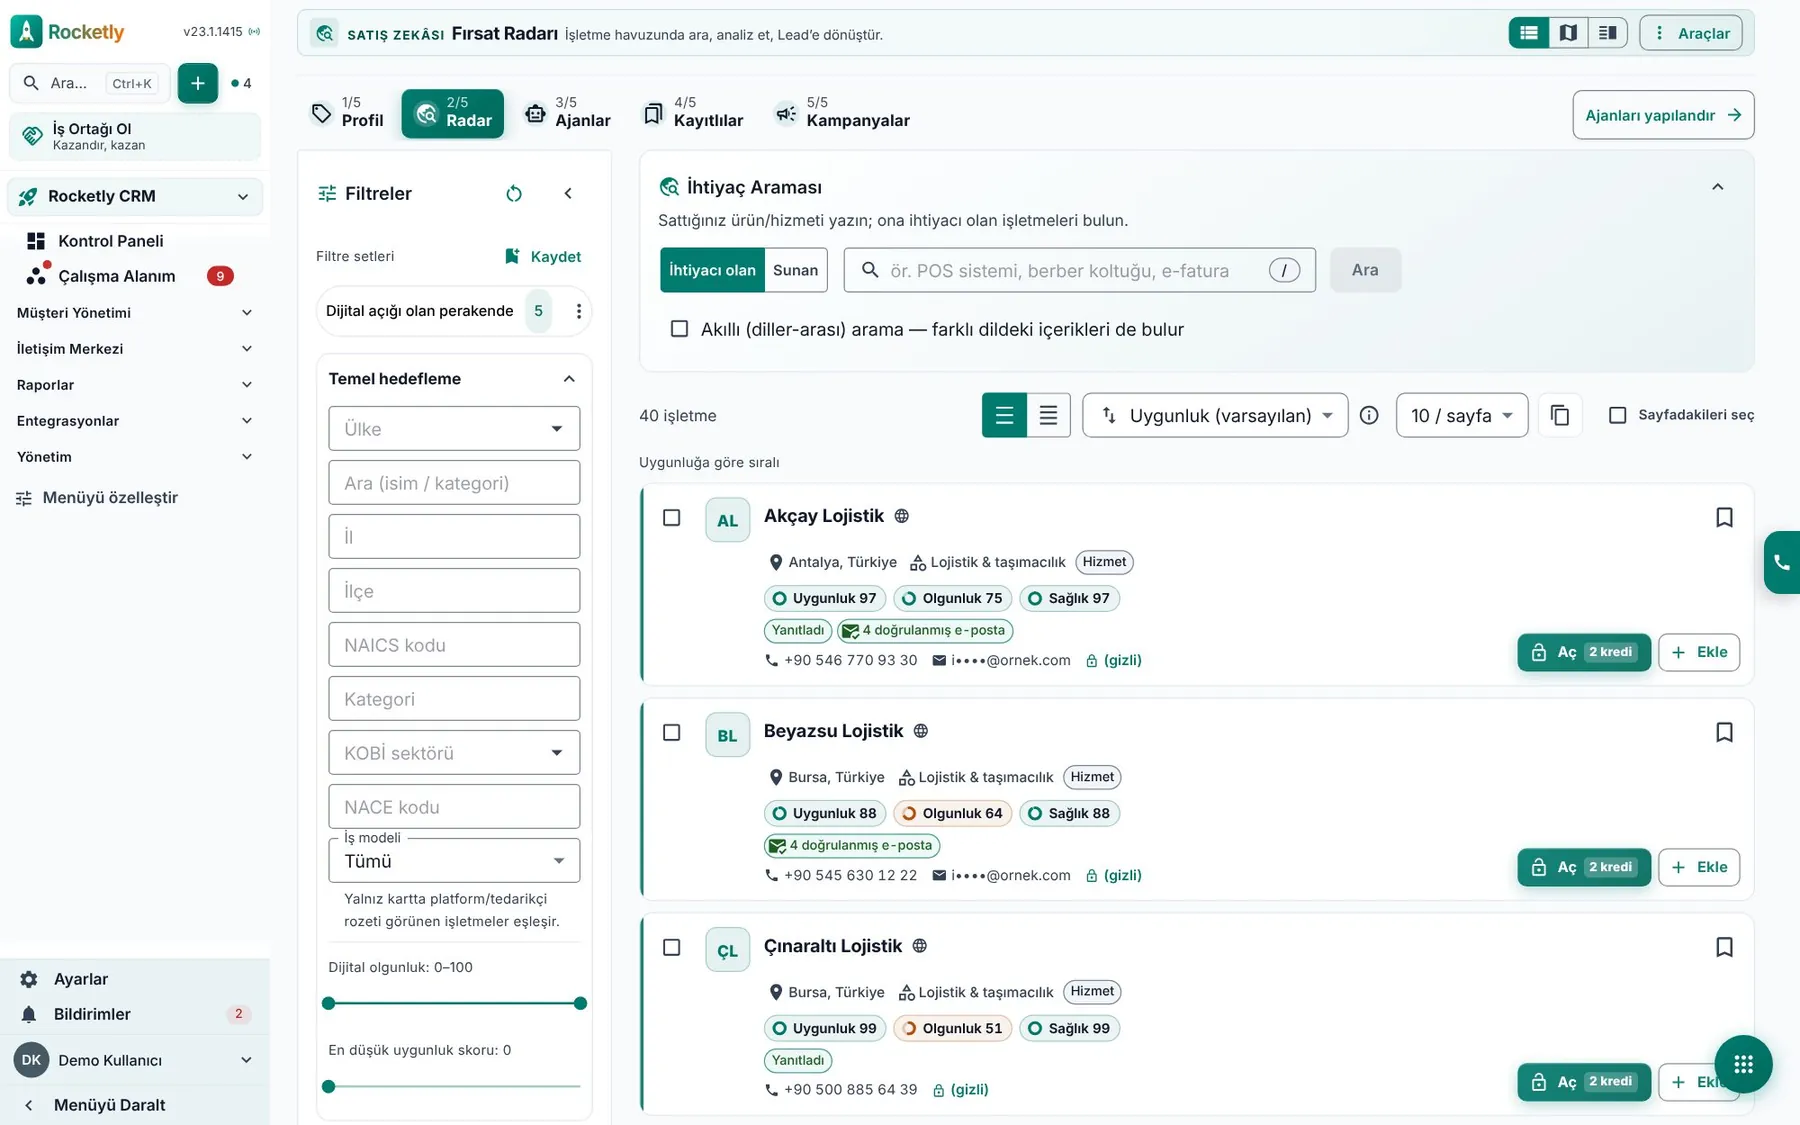Collapse the Filtreler panel arrow
The width and height of the screenshot is (1800, 1125).
click(x=568, y=193)
